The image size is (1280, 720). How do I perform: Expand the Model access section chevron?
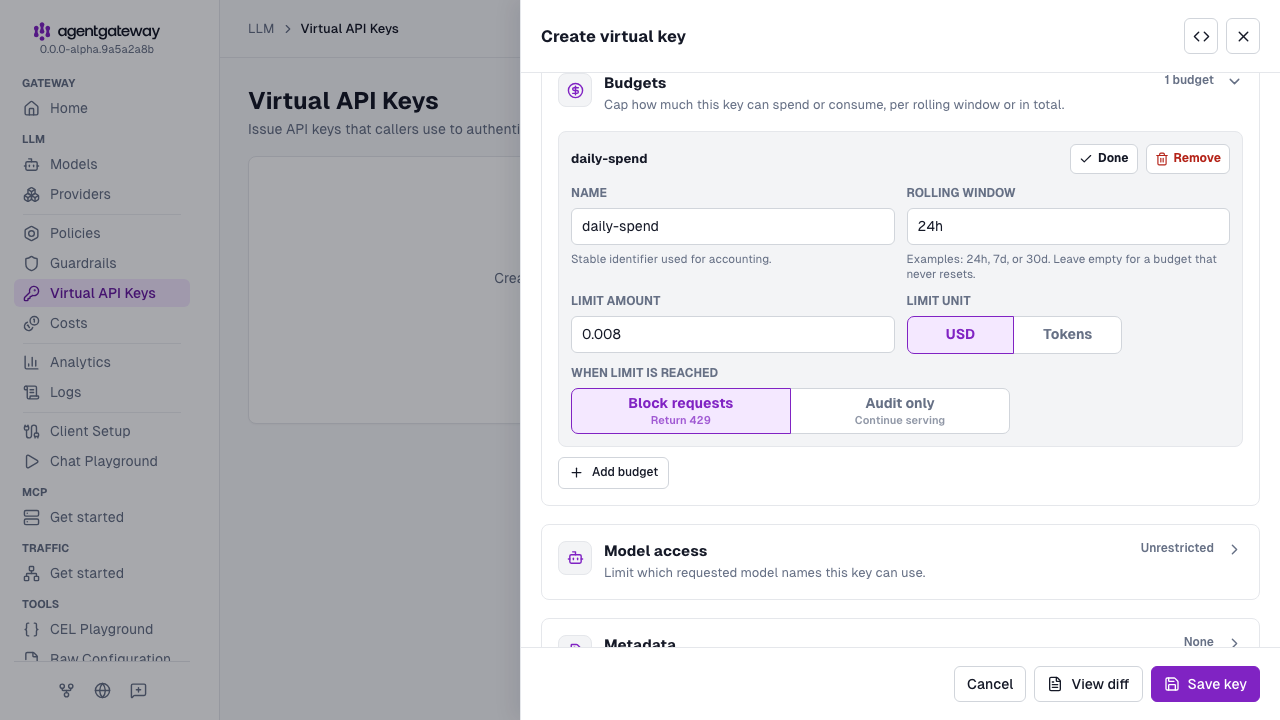[1234, 549]
